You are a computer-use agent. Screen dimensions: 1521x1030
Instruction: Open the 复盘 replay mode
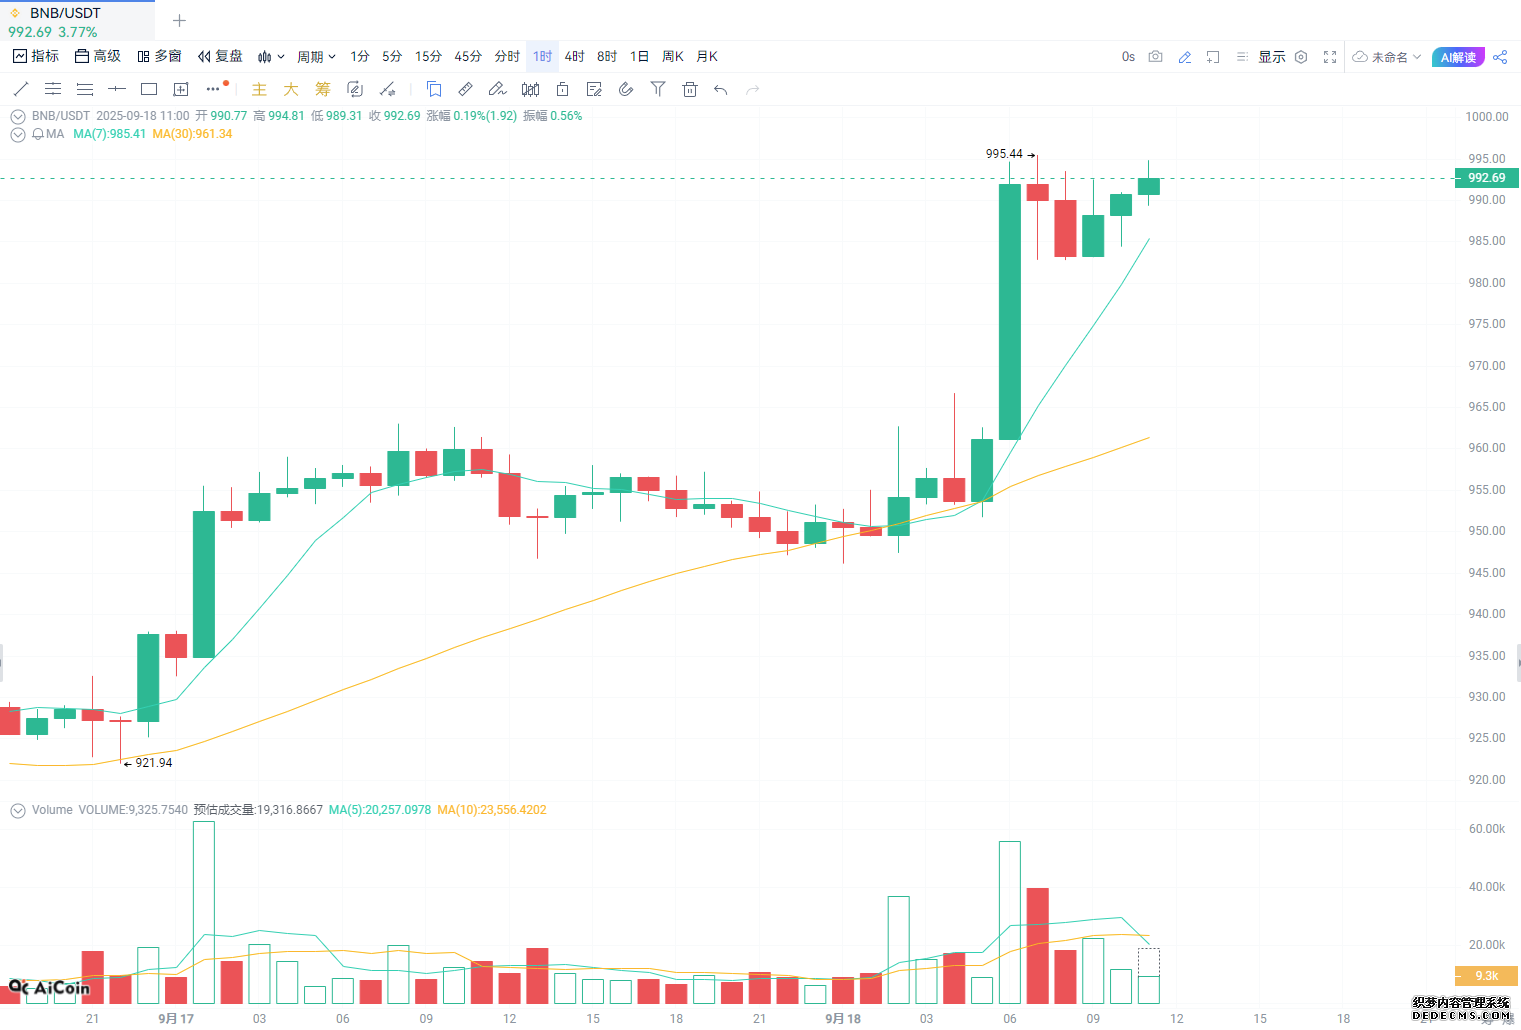(220, 57)
